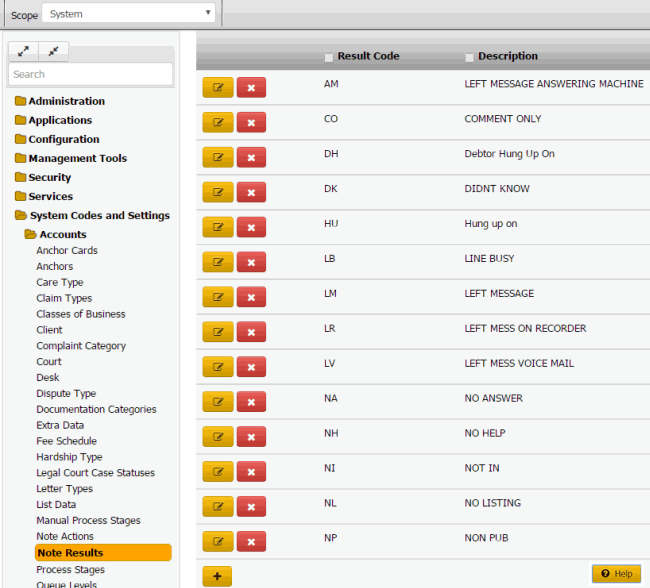
Task: Select Note Actions in the tree
Action: click(65, 537)
